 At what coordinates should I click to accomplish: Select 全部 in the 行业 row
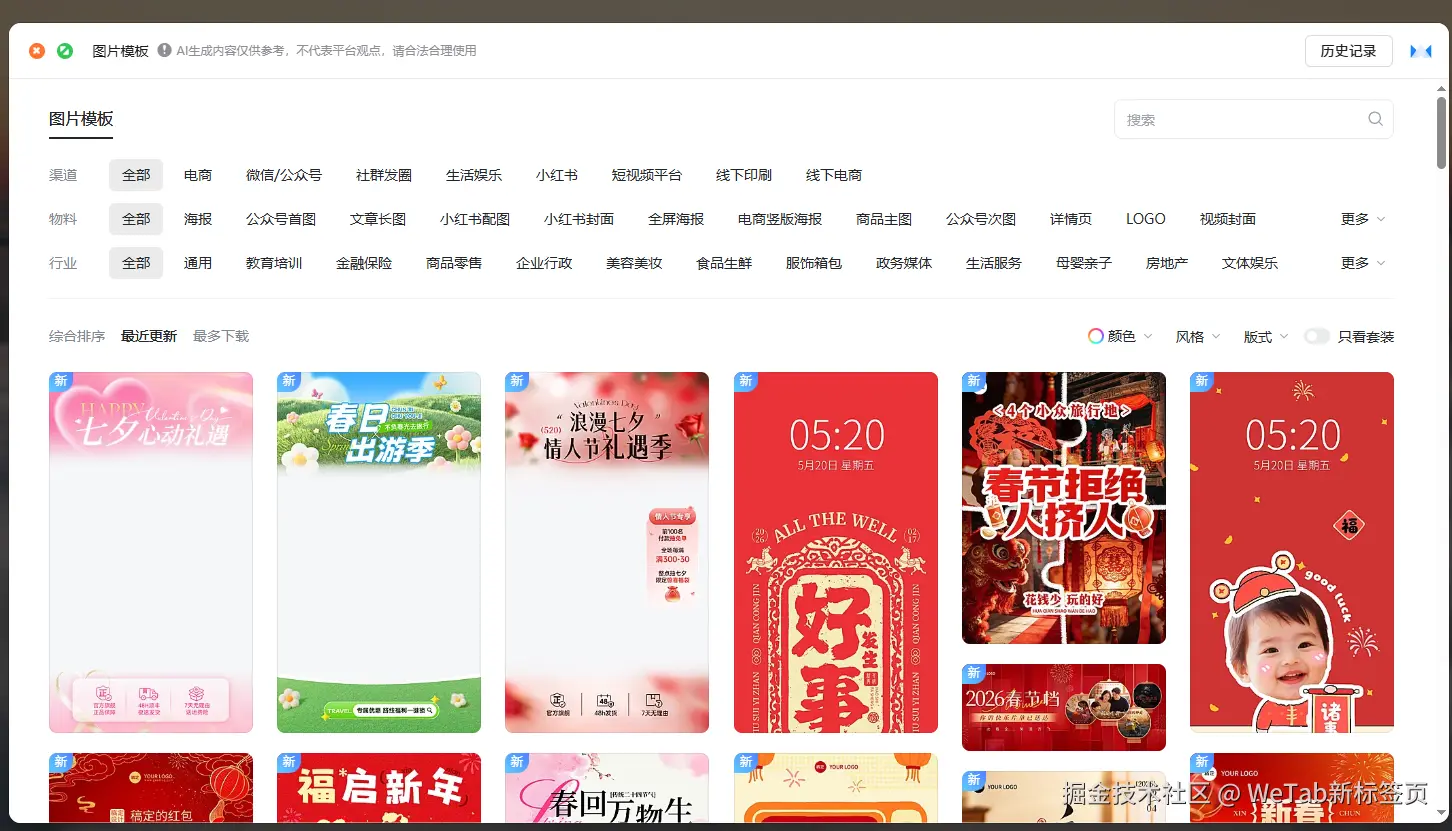(136, 263)
